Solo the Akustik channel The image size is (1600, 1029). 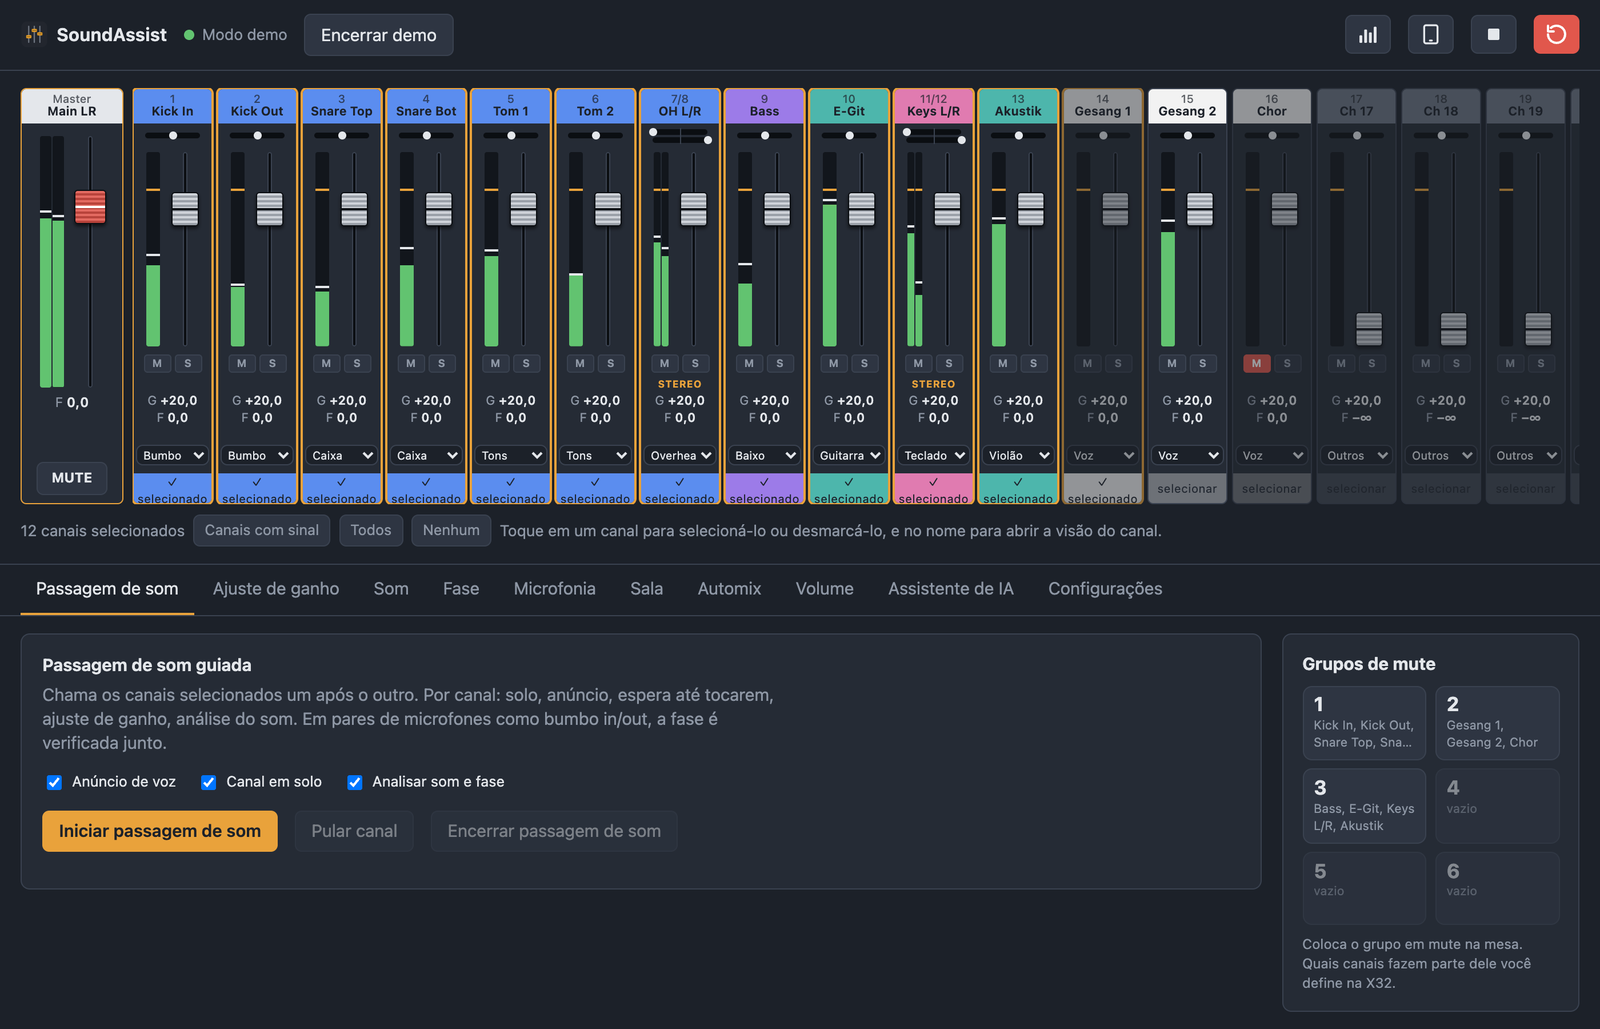1034,363
